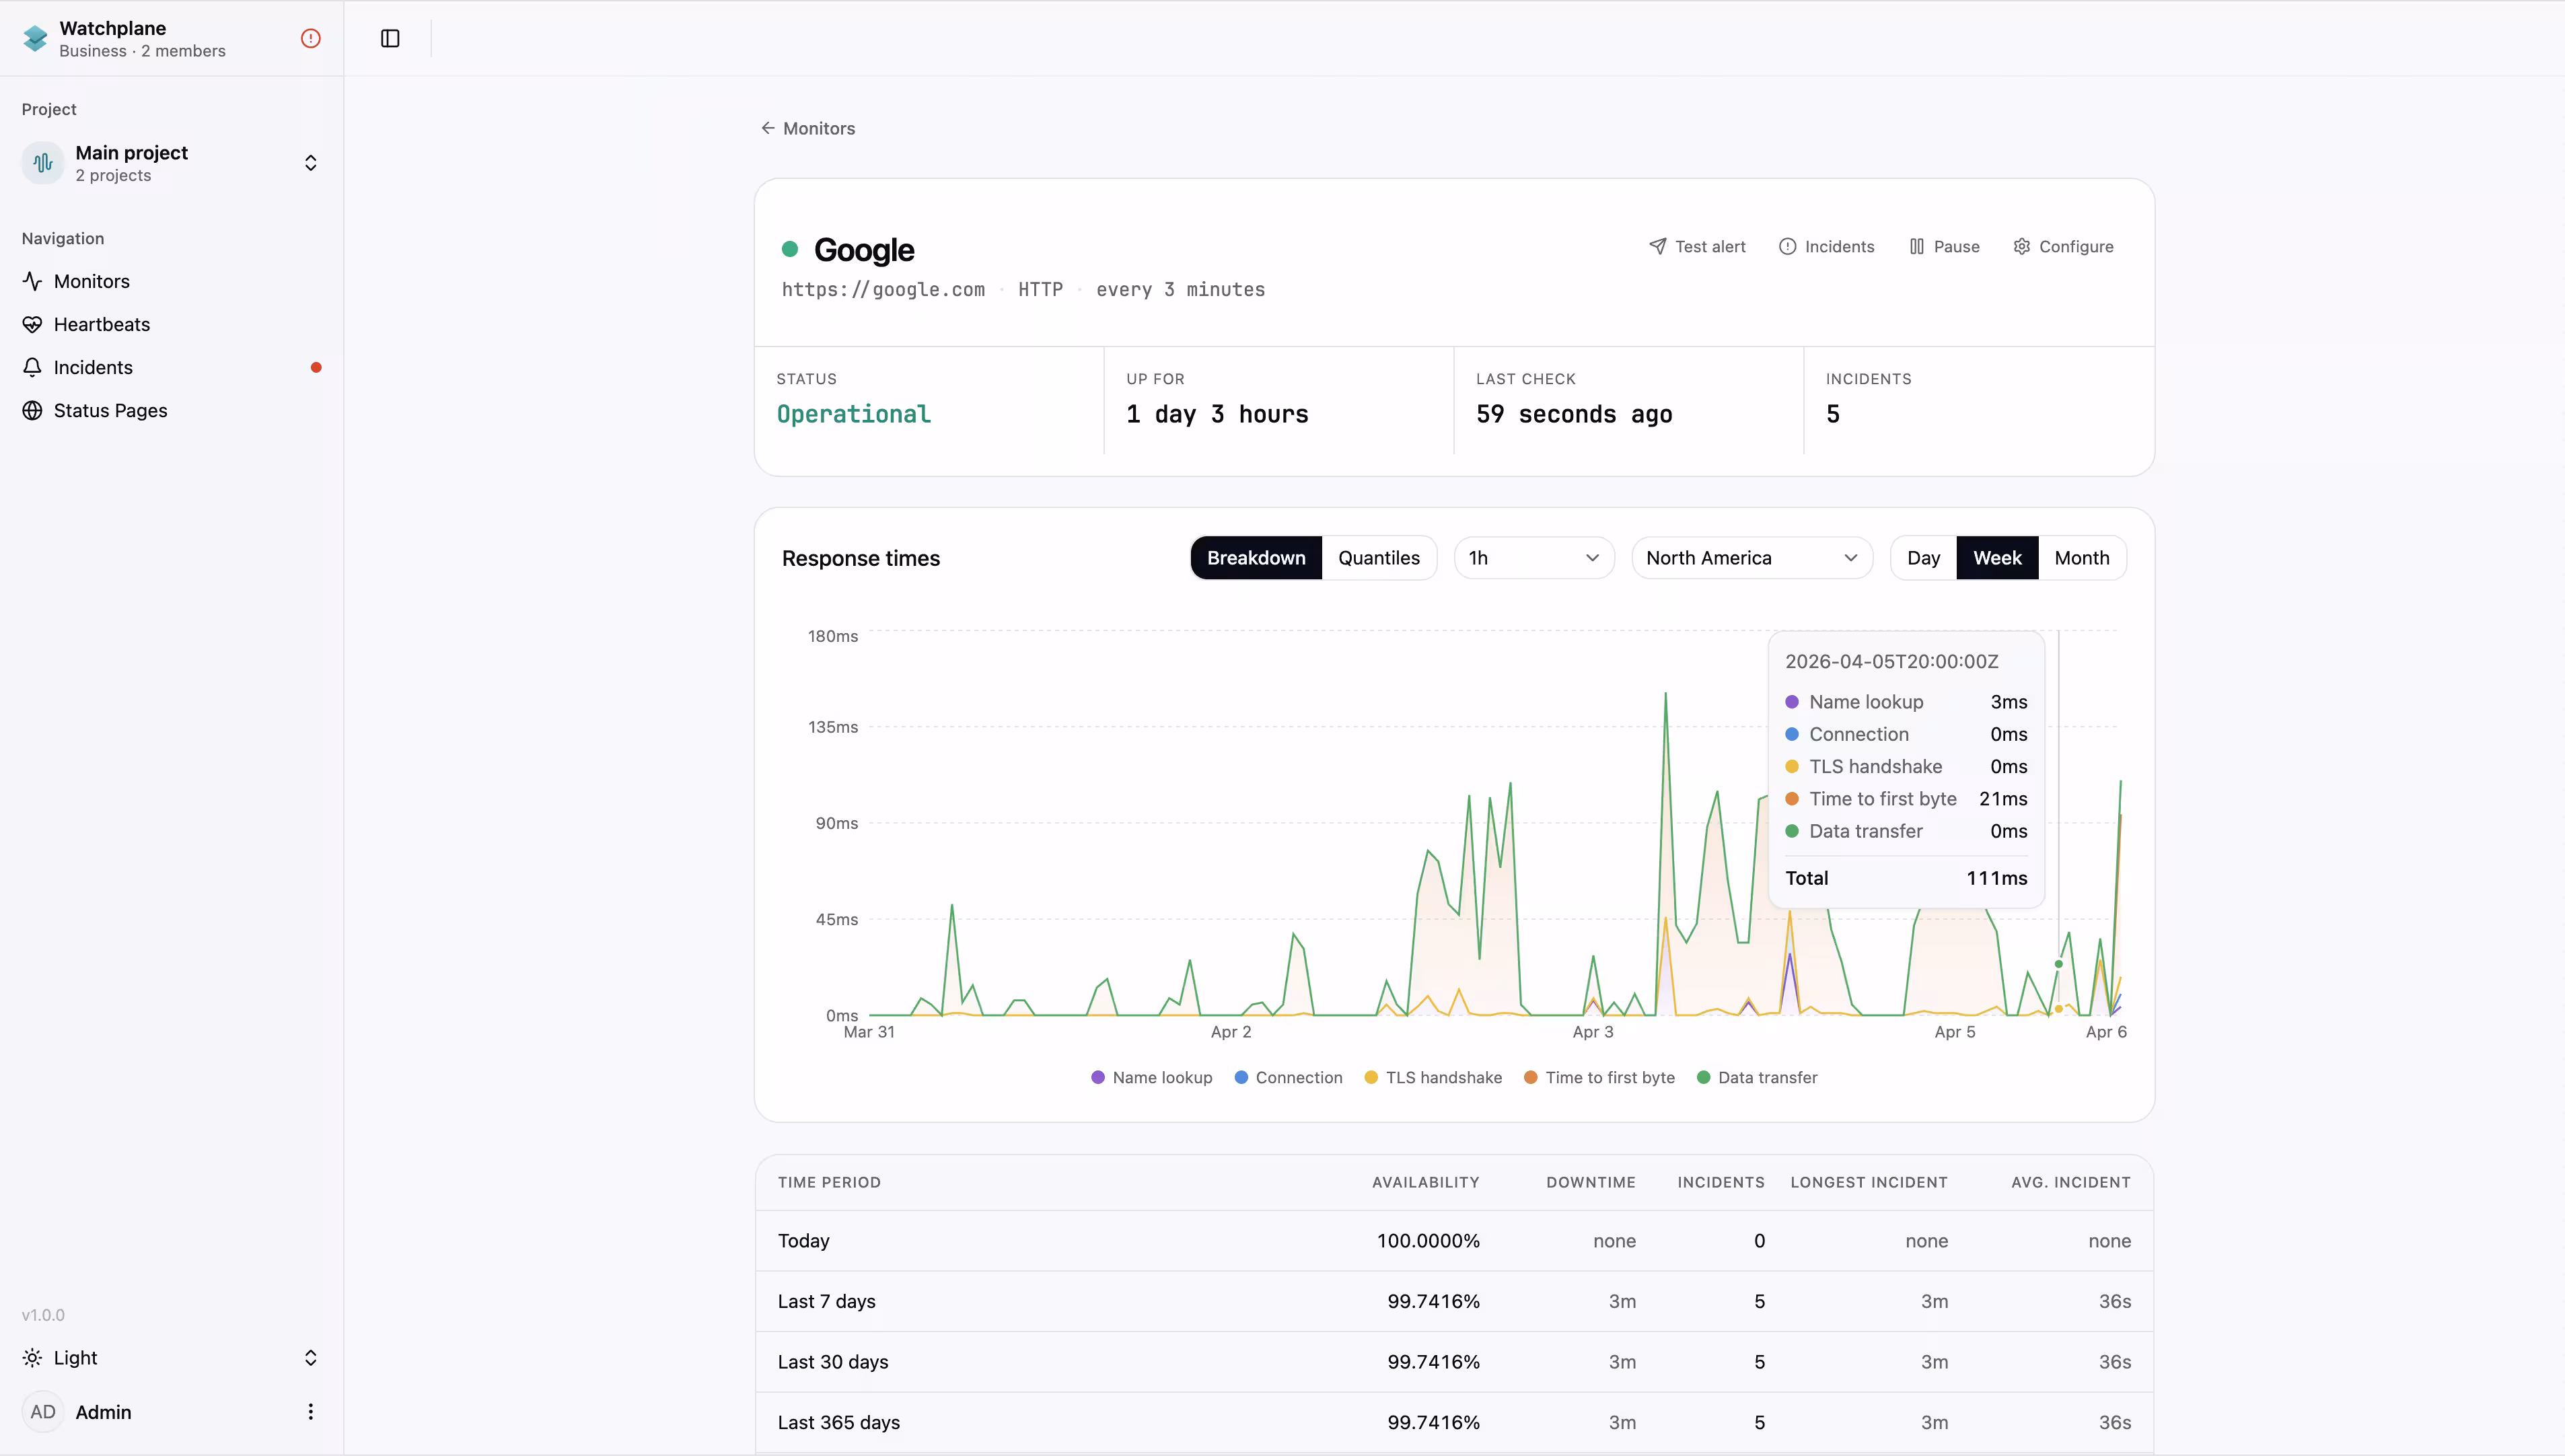Click the Watchplane logo icon
The image size is (2565, 1456).
[x=35, y=38]
